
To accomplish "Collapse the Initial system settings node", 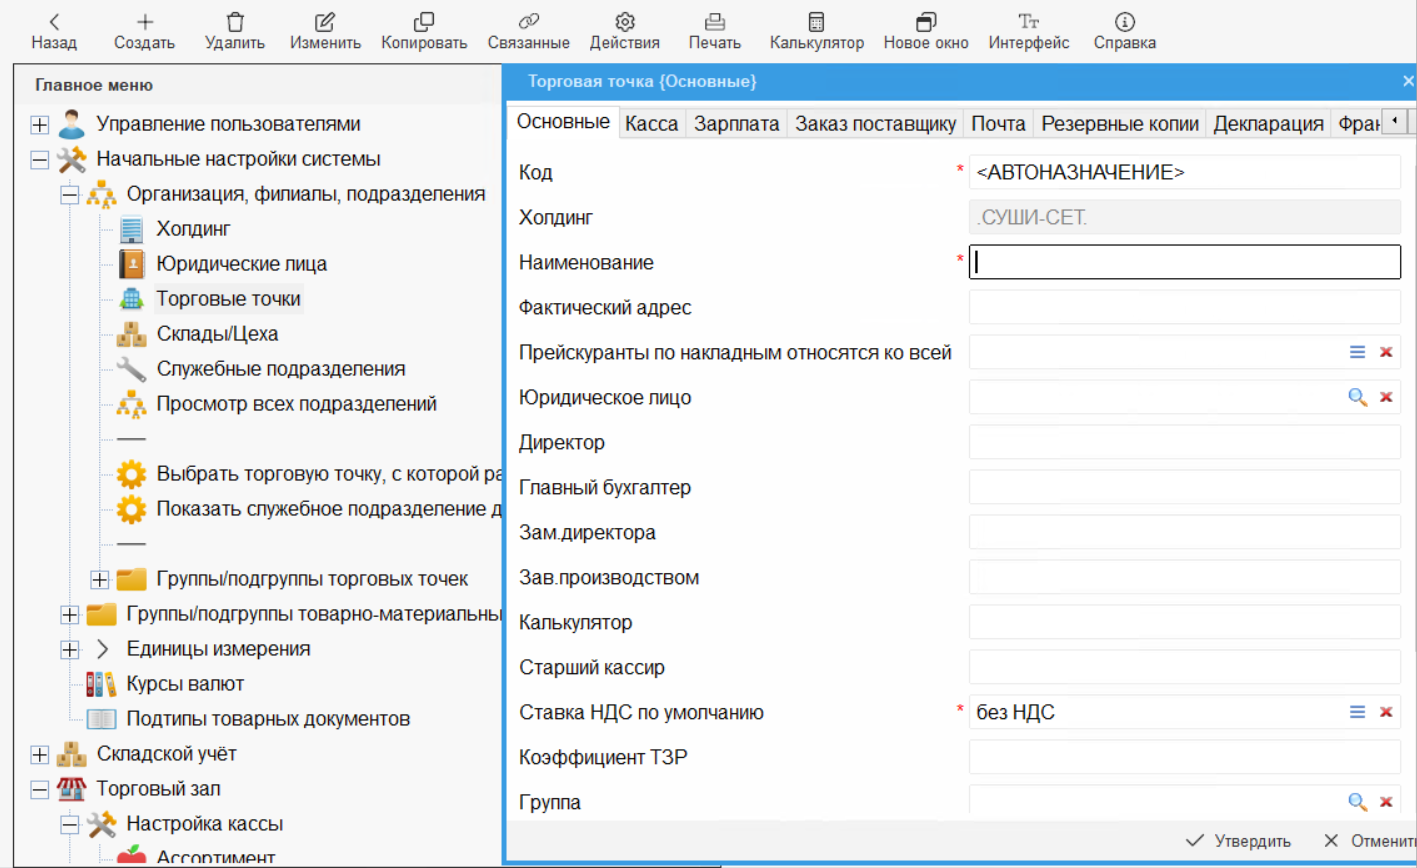I will click(40, 159).
